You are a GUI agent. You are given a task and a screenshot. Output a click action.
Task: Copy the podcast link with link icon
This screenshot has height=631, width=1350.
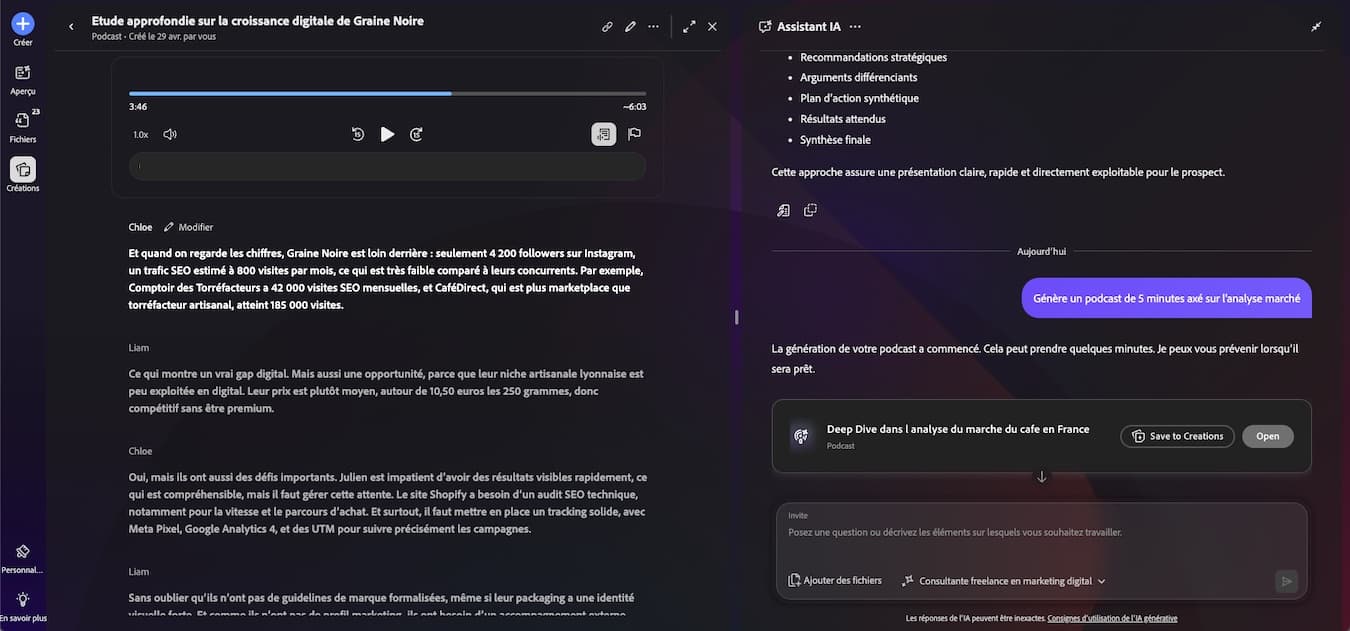coord(607,27)
